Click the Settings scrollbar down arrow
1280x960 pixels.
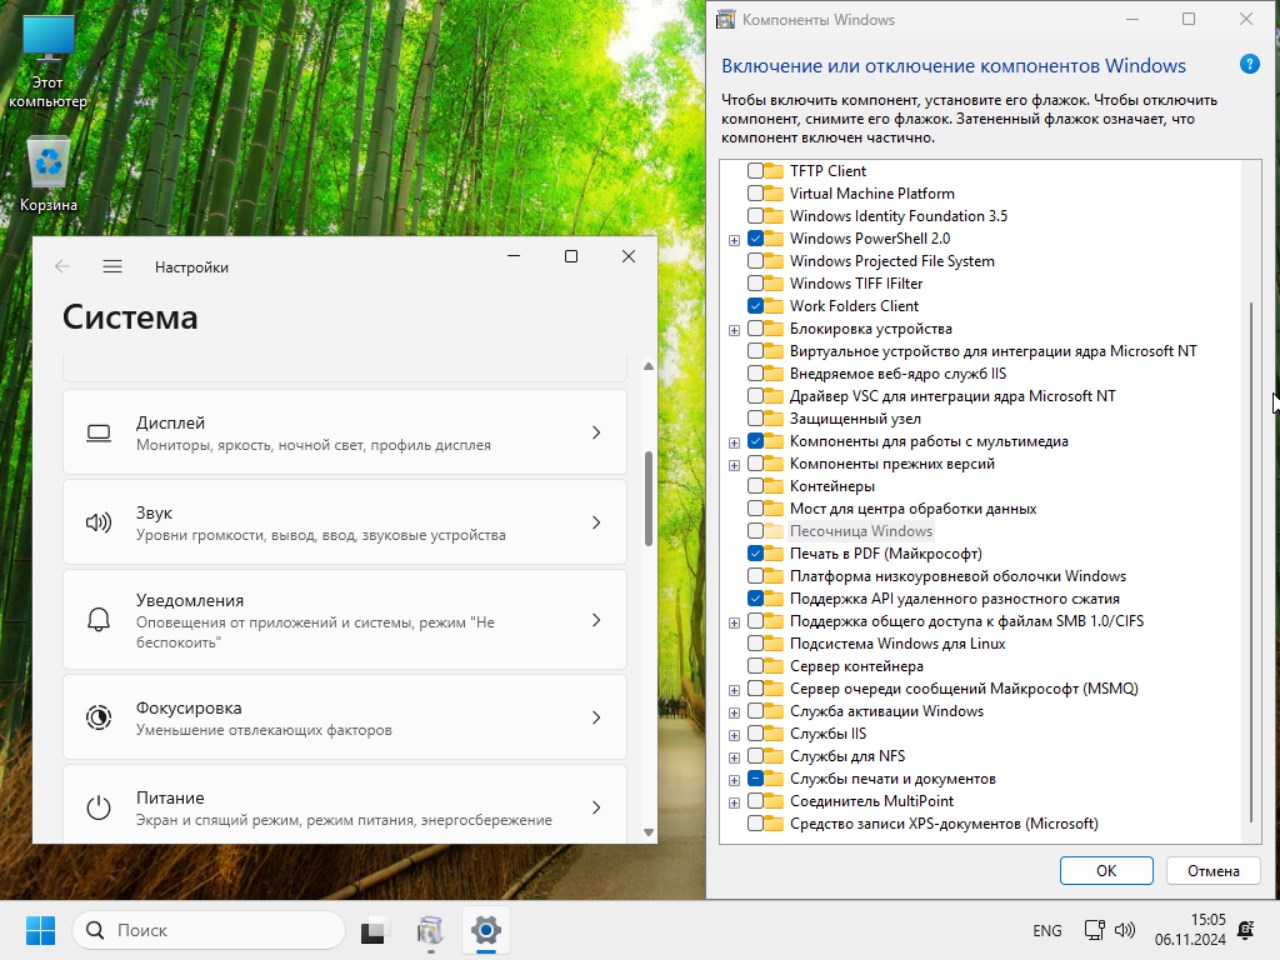648,832
